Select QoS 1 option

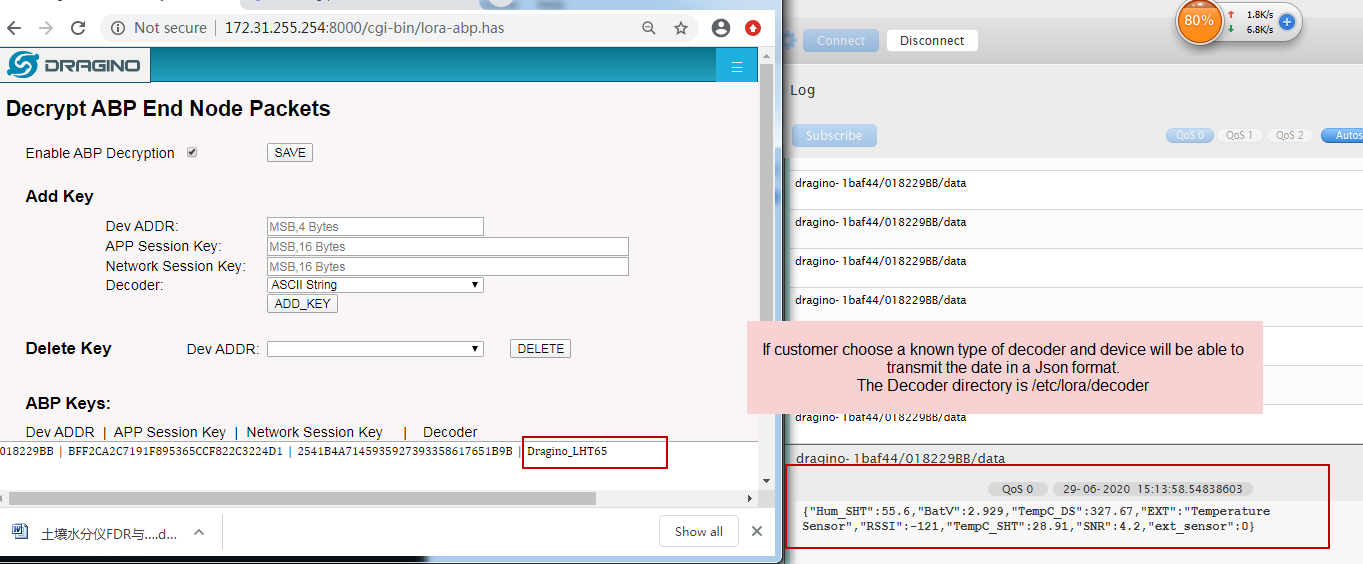(1240, 135)
